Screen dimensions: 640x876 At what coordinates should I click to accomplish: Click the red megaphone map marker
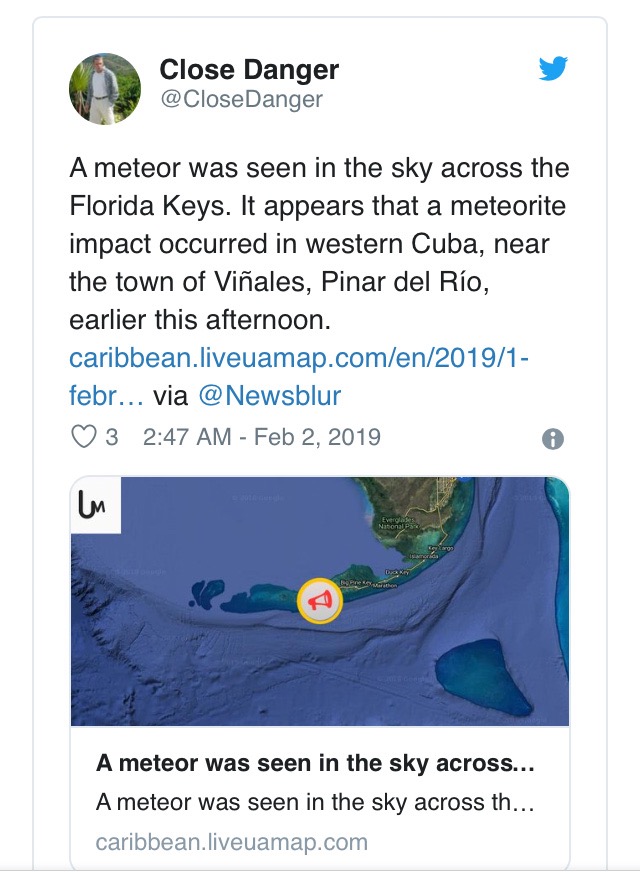pos(320,601)
